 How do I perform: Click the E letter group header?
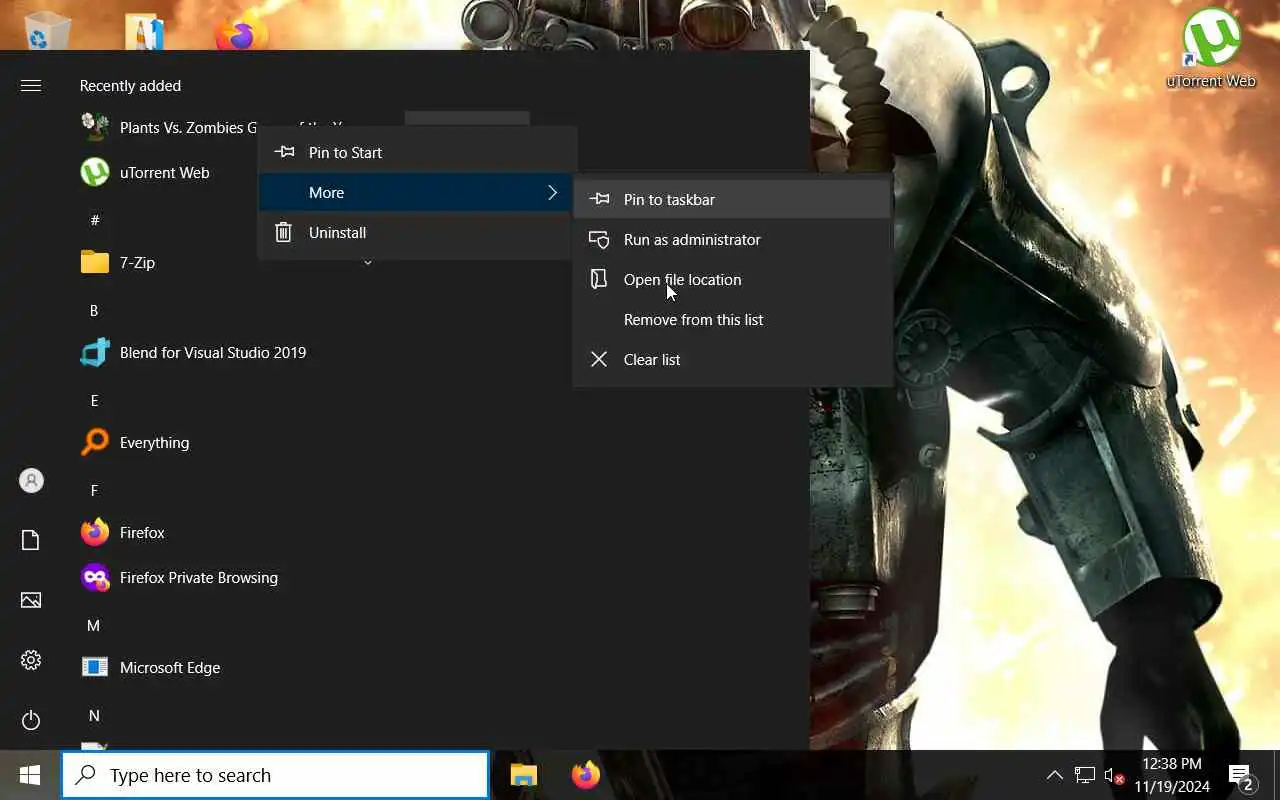[x=94, y=400]
